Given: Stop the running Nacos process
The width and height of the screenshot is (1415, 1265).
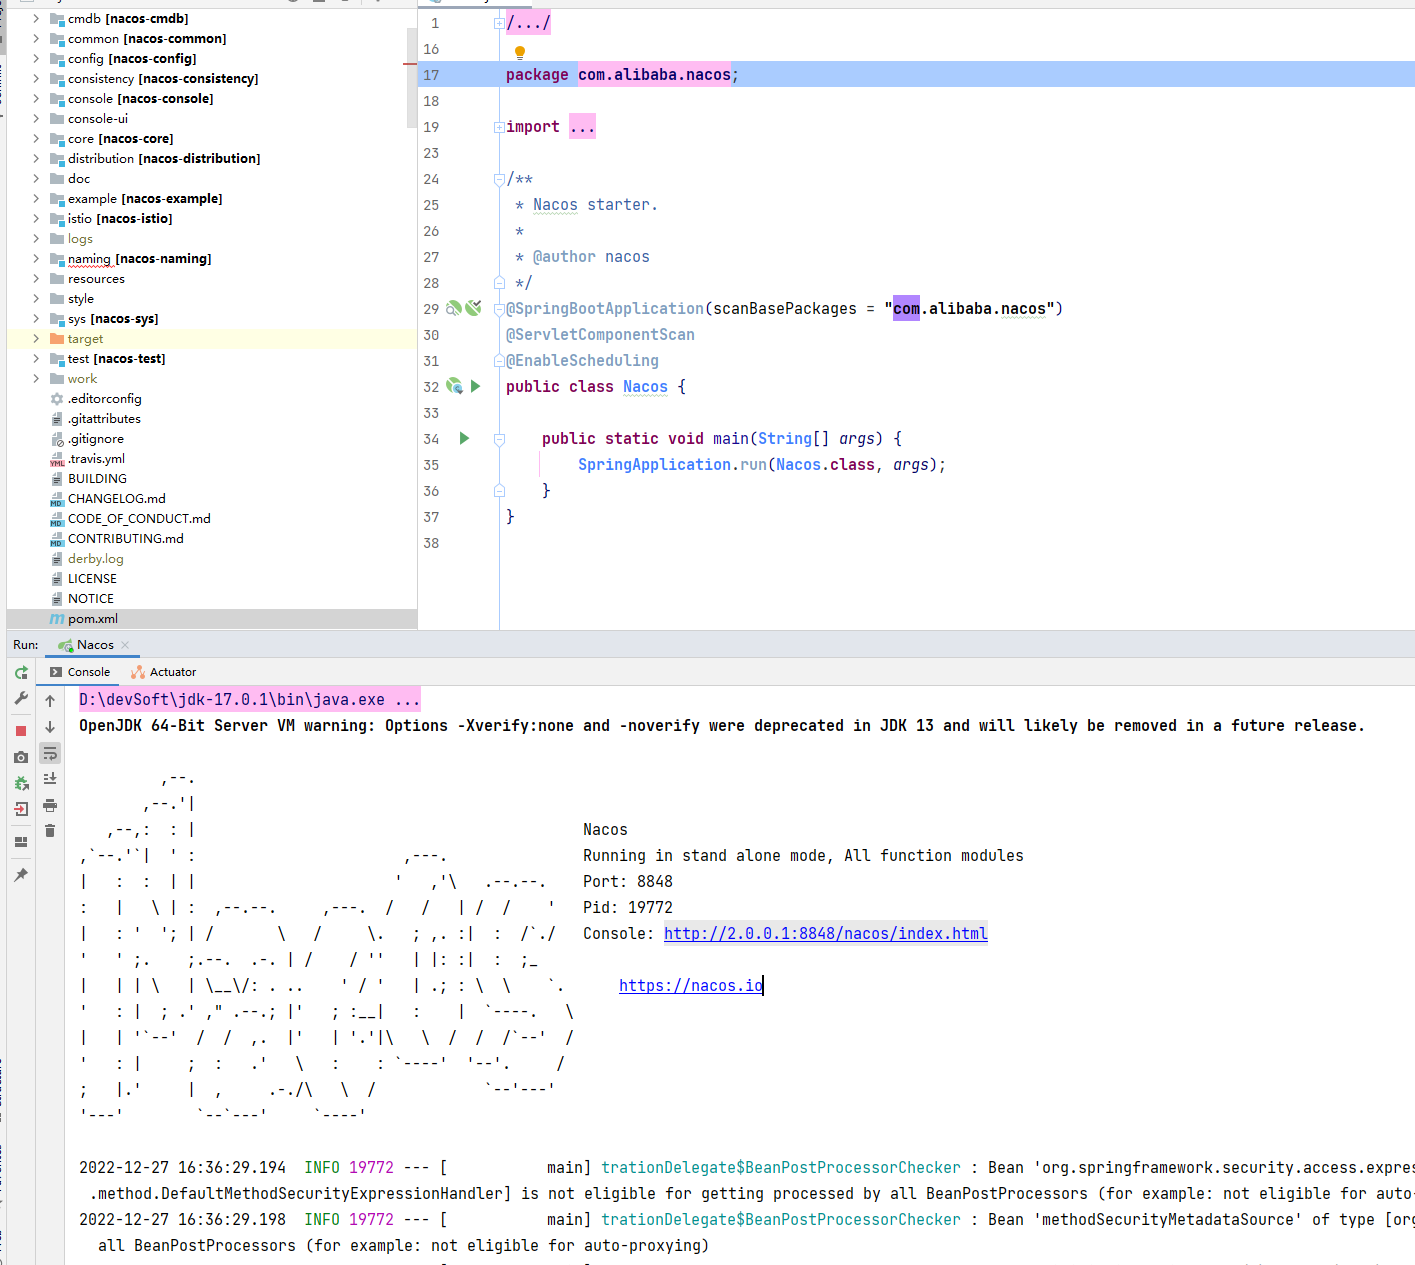Looking at the screenshot, I should coord(21,731).
